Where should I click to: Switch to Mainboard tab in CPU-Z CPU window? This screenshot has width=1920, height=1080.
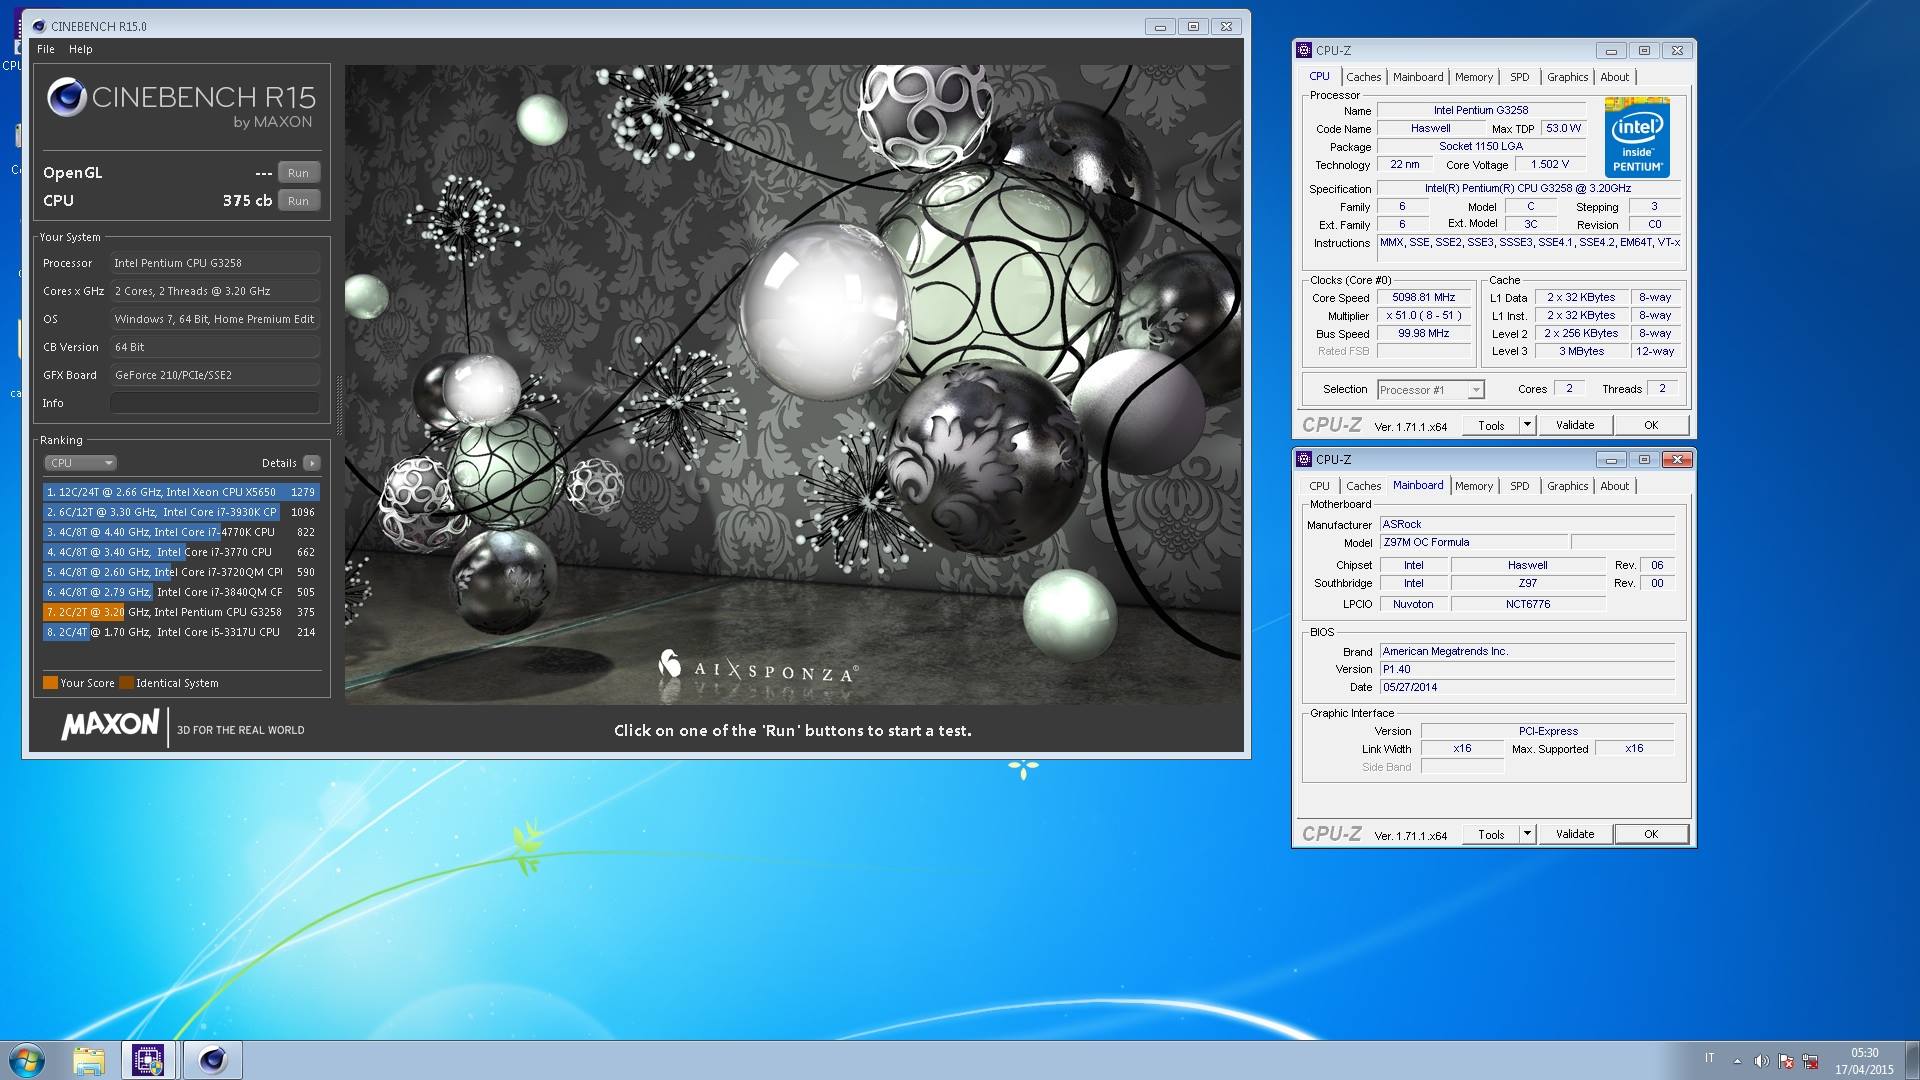coord(1418,77)
